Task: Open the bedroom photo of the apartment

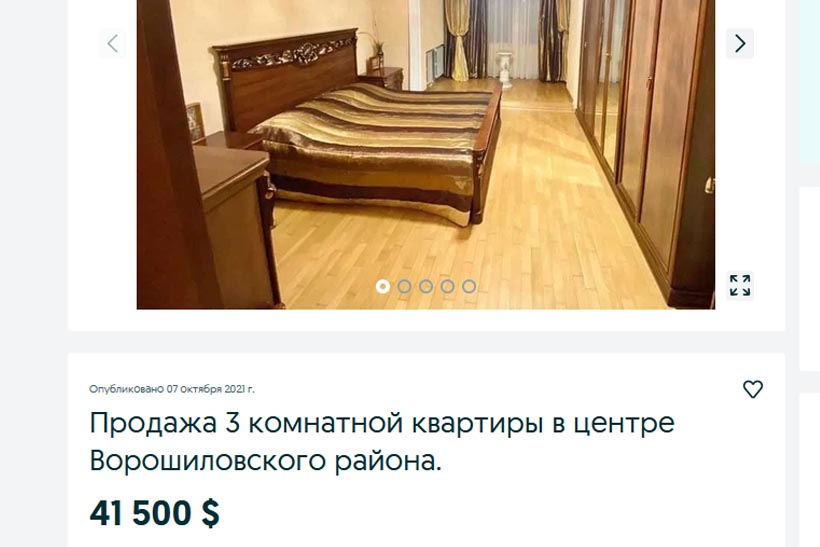Action: click(426, 154)
